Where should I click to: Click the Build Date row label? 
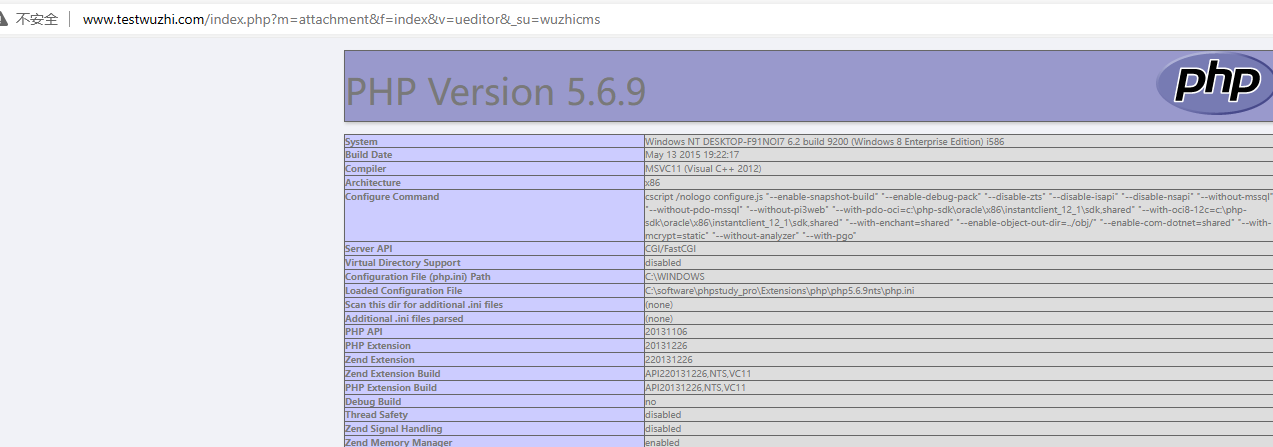[369, 155]
